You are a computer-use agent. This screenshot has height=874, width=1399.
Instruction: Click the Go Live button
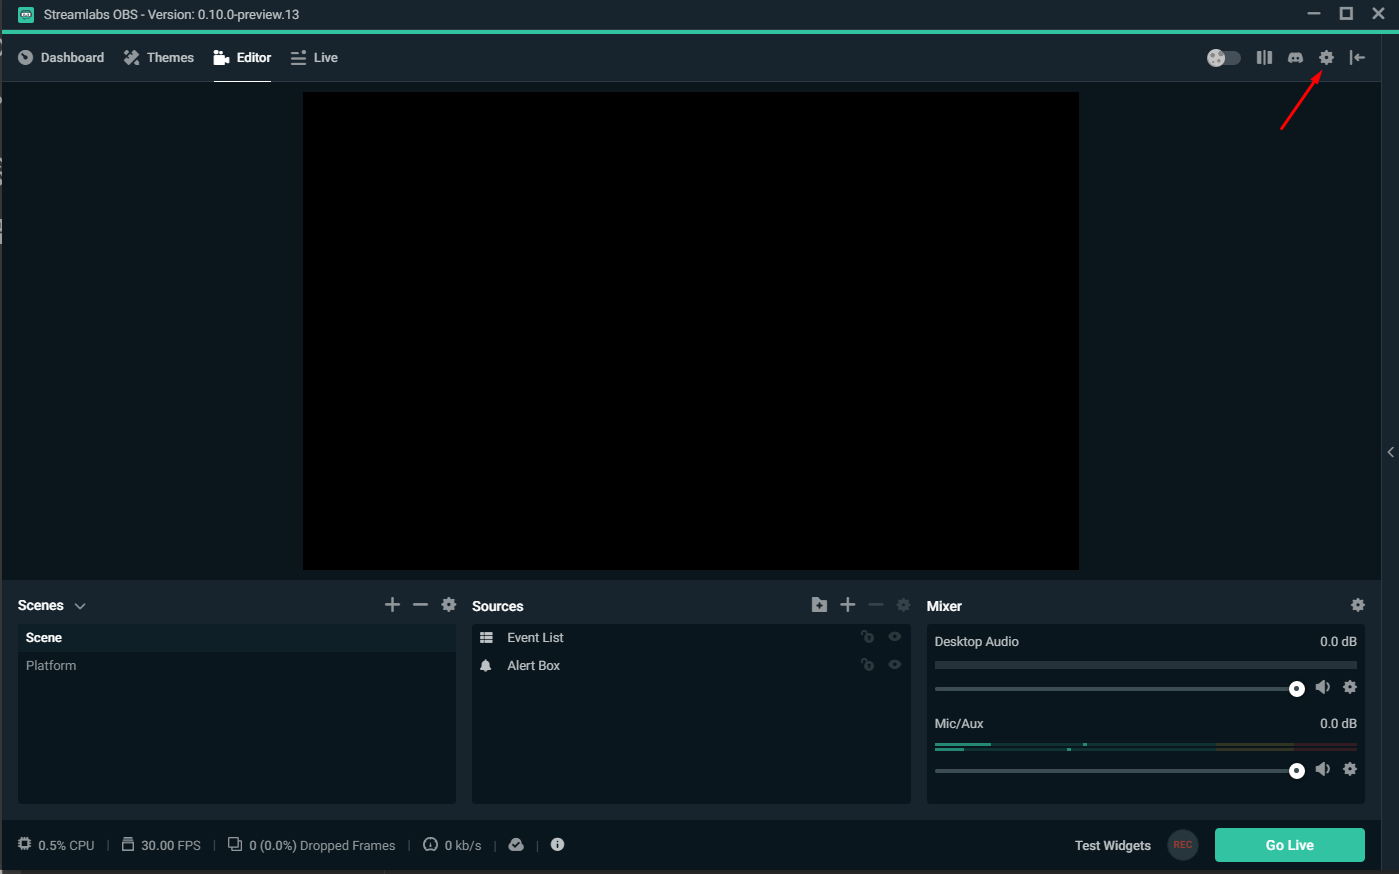[x=1290, y=845]
